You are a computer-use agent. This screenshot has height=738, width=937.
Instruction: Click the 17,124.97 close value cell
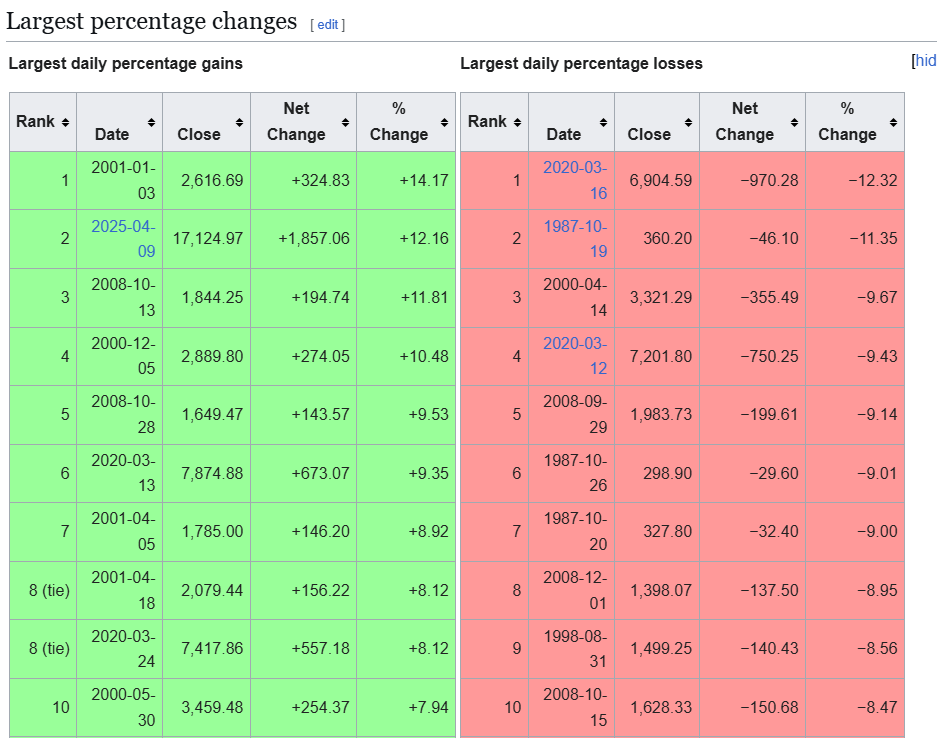point(206,239)
